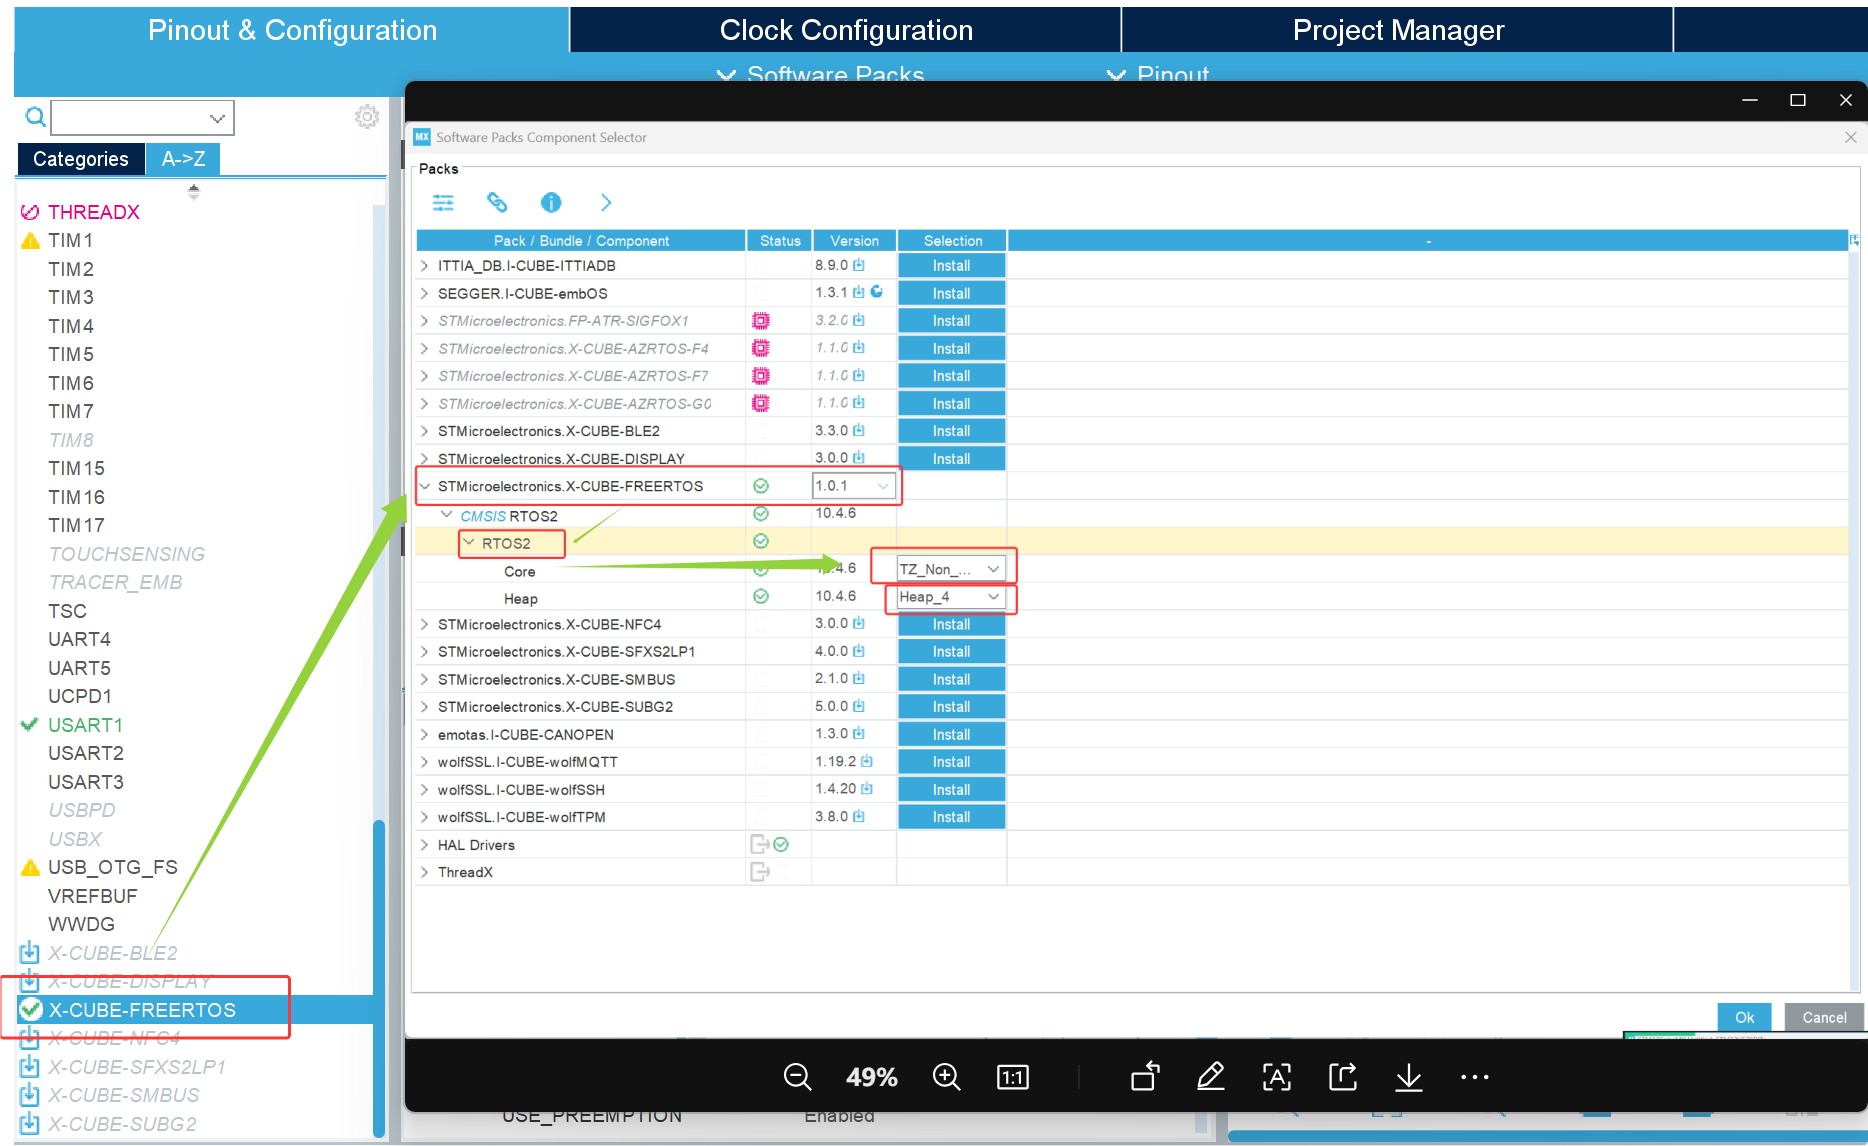
Task: Install the SEGGER.I-CUBE-embOS pack
Action: click(951, 293)
